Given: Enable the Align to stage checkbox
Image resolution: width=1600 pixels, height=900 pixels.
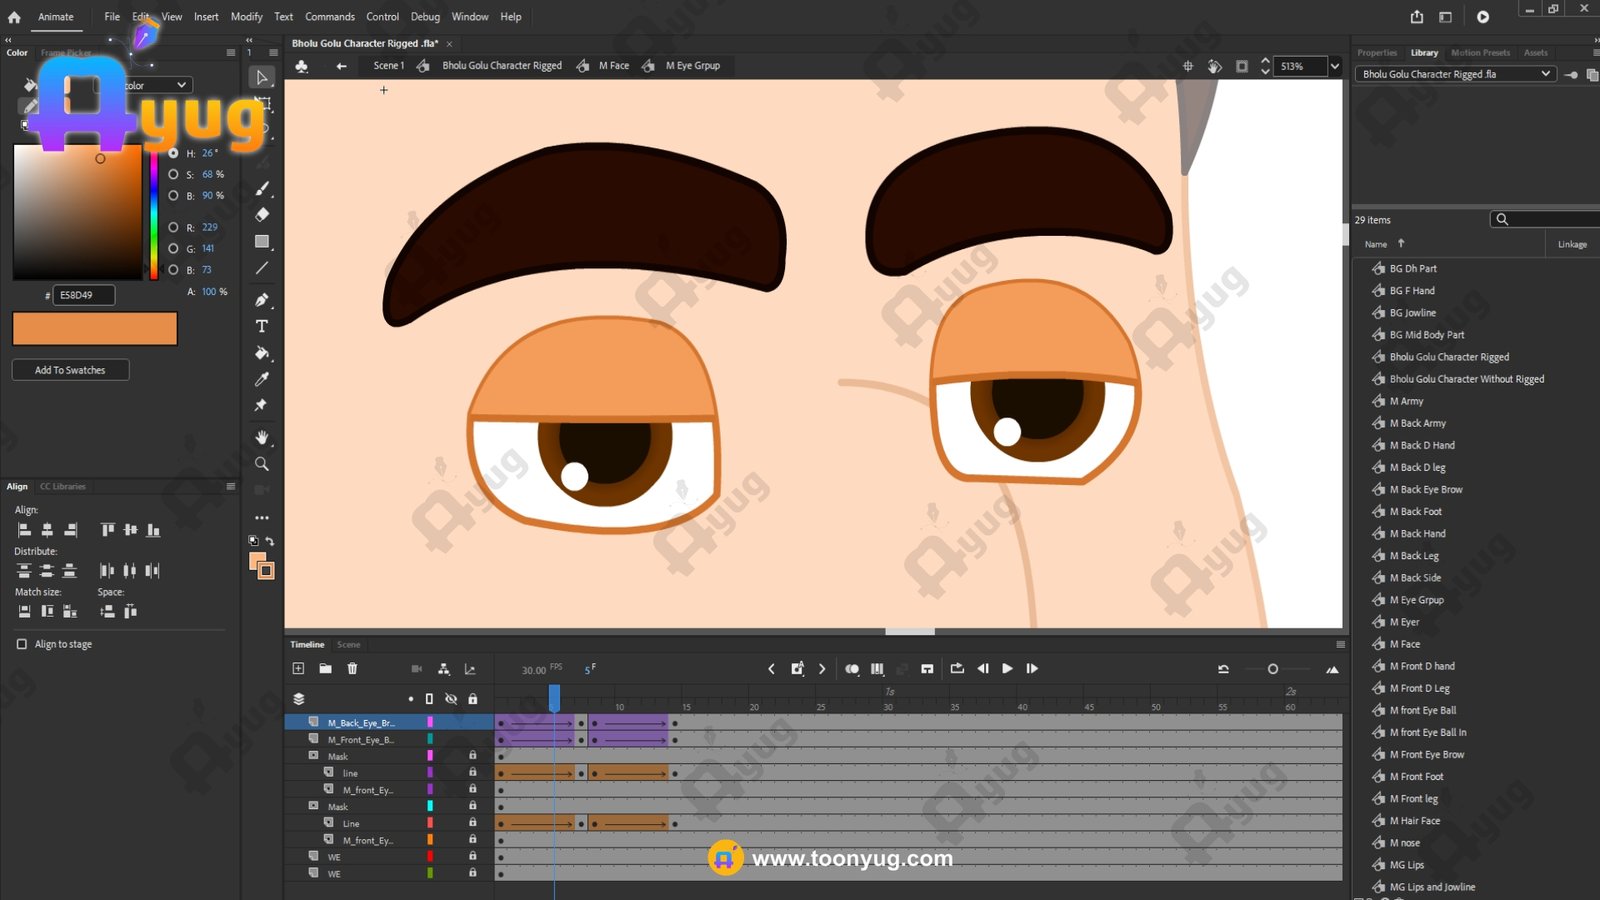Looking at the screenshot, I should click(x=22, y=644).
